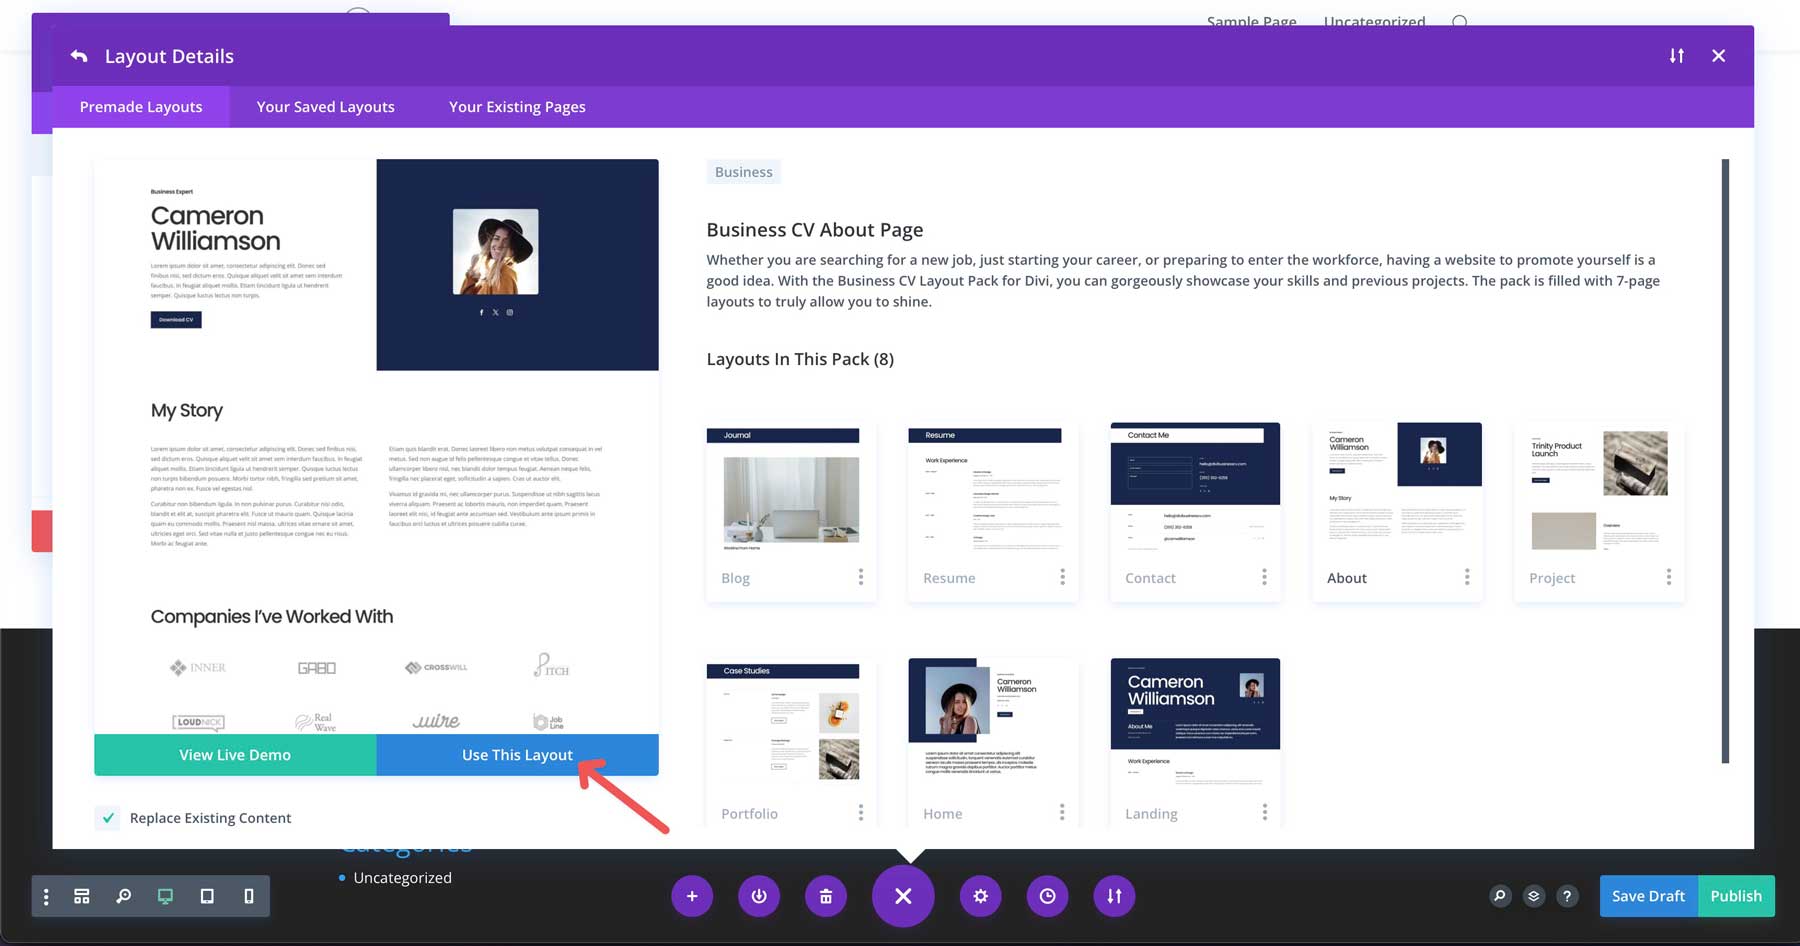
Task: Open the Divi page settings gear icon
Action: click(980, 896)
